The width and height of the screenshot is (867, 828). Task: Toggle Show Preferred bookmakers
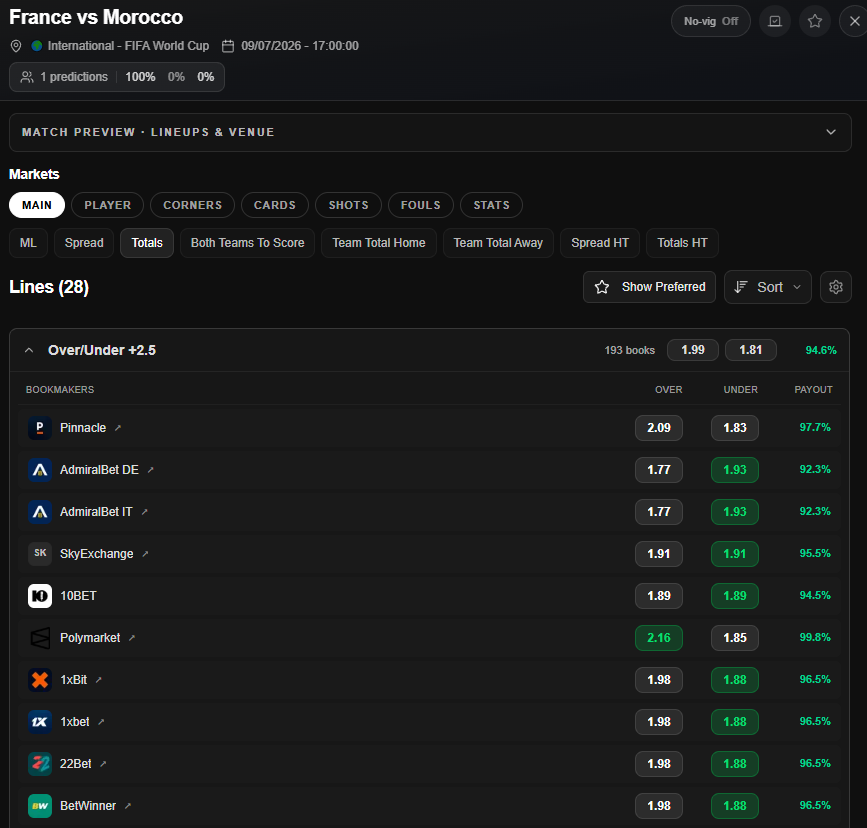pyautogui.click(x=650, y=287)
